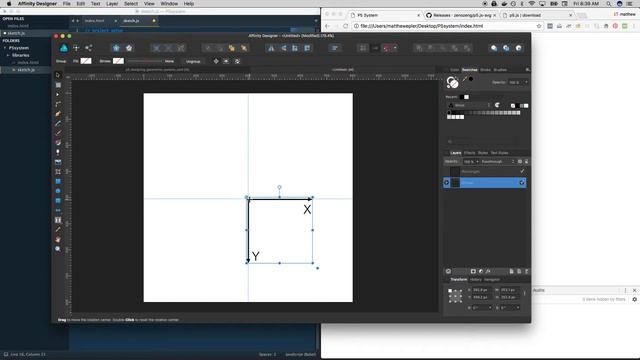Collapse the libraries folder in editor sidebar
The width and height of the screenshot is (640, 360).
[x=8, y=55]
